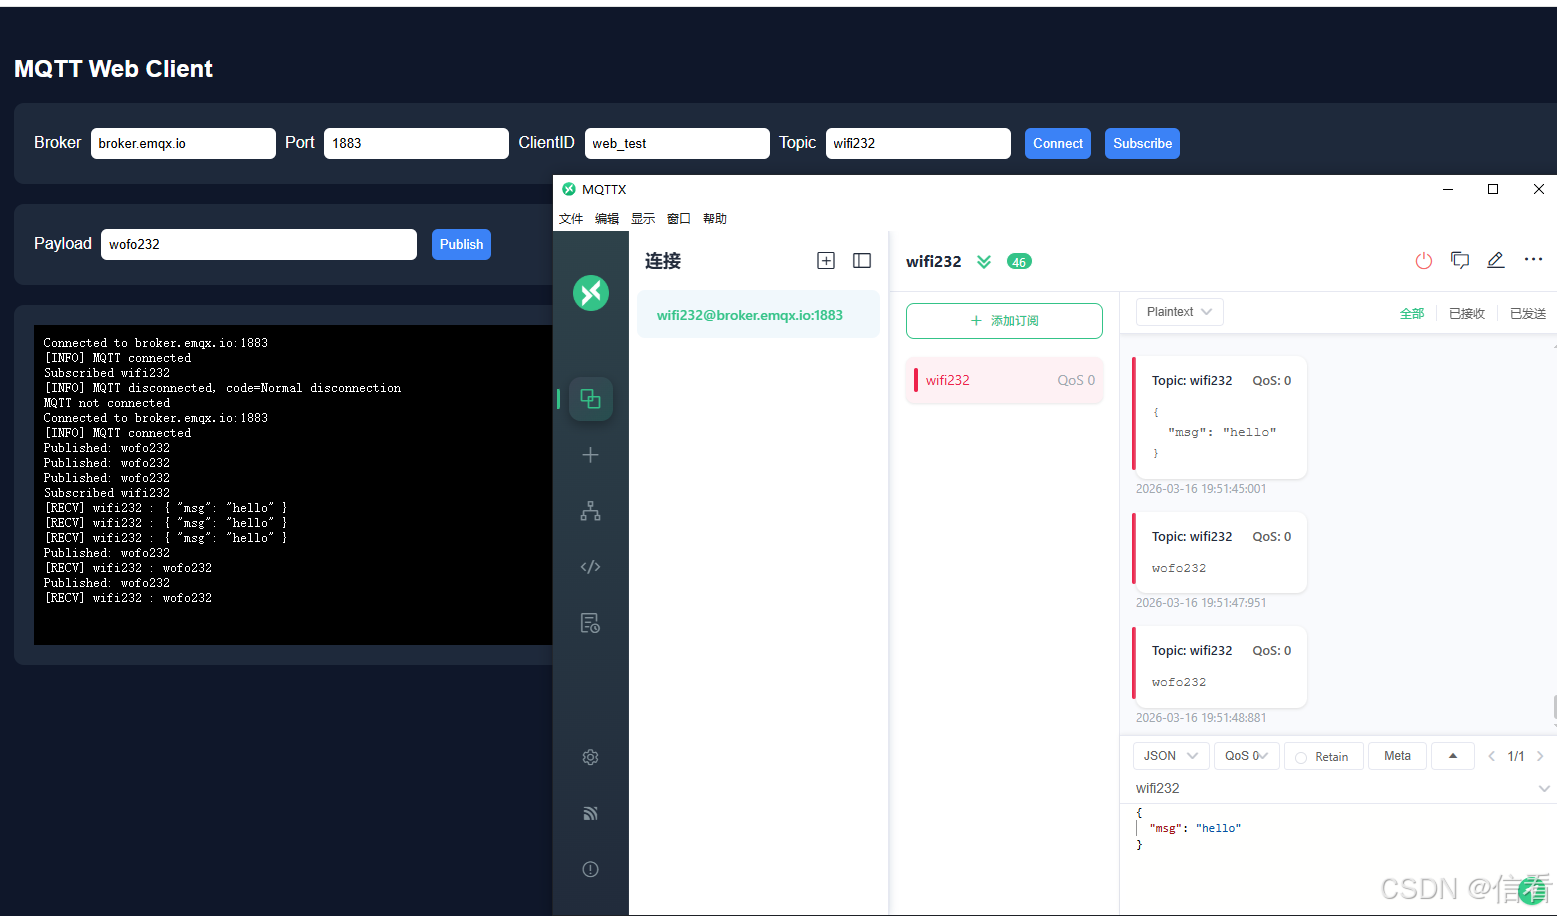Expand the topic history dropdown arrow

(x=1544, y=789)
